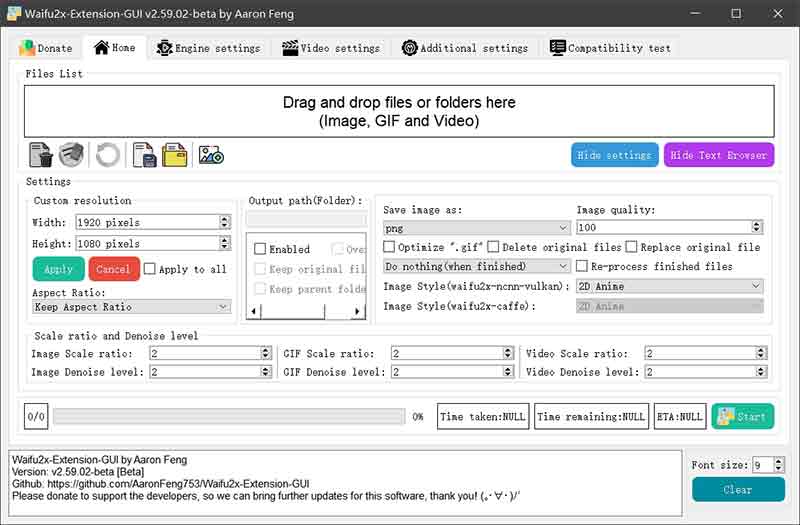Open the Additional settings tab
The height and width of the screenshot is (525, 800).
click(x=465, y=48)
